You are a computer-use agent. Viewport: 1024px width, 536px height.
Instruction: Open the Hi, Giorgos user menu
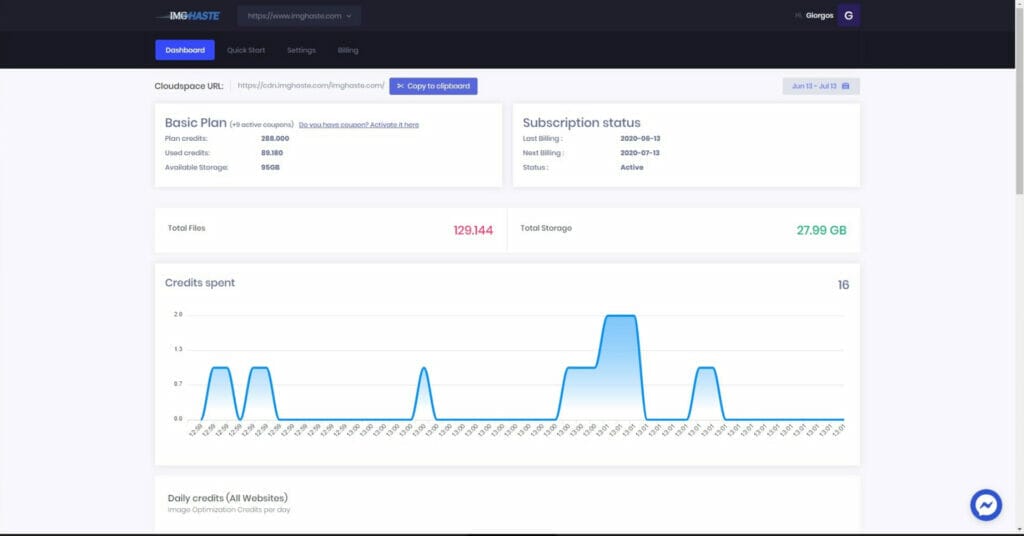813,16
